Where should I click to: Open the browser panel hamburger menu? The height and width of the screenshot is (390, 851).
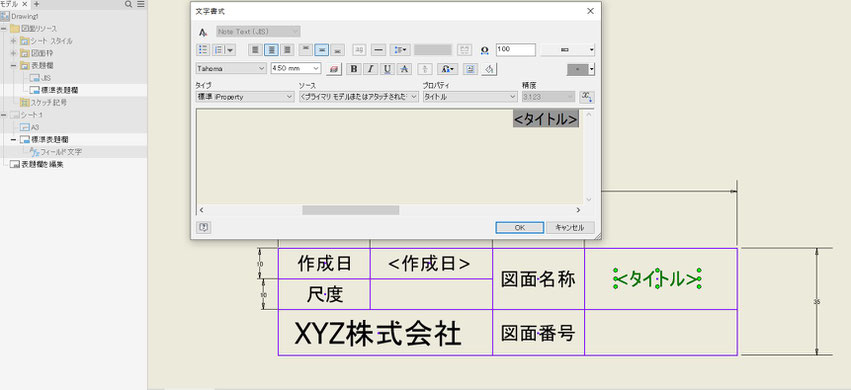coord(141,4)
